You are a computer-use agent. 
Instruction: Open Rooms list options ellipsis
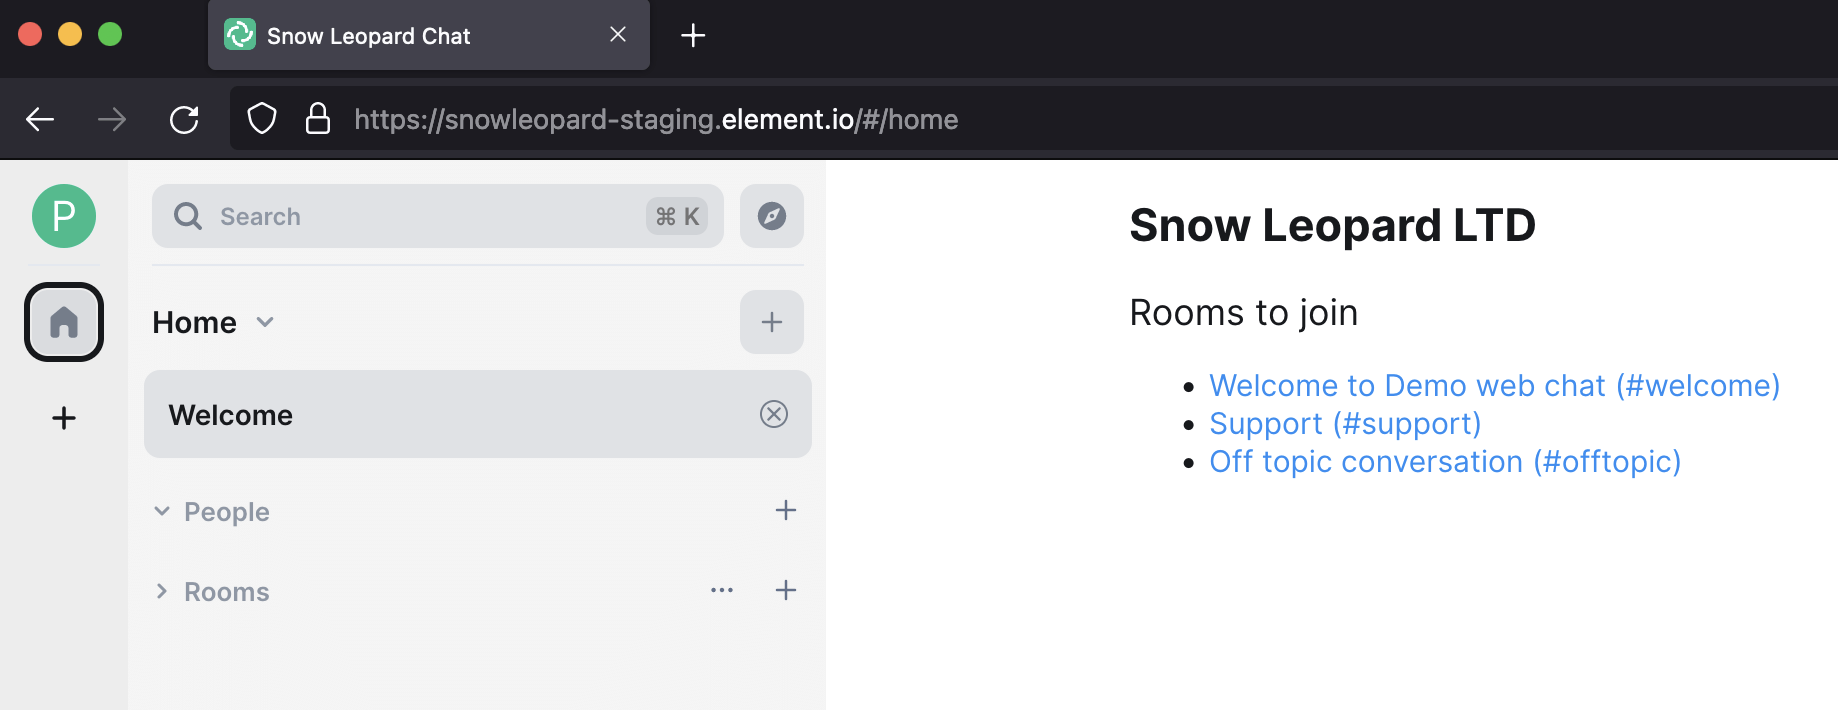(x=722, y=590)
